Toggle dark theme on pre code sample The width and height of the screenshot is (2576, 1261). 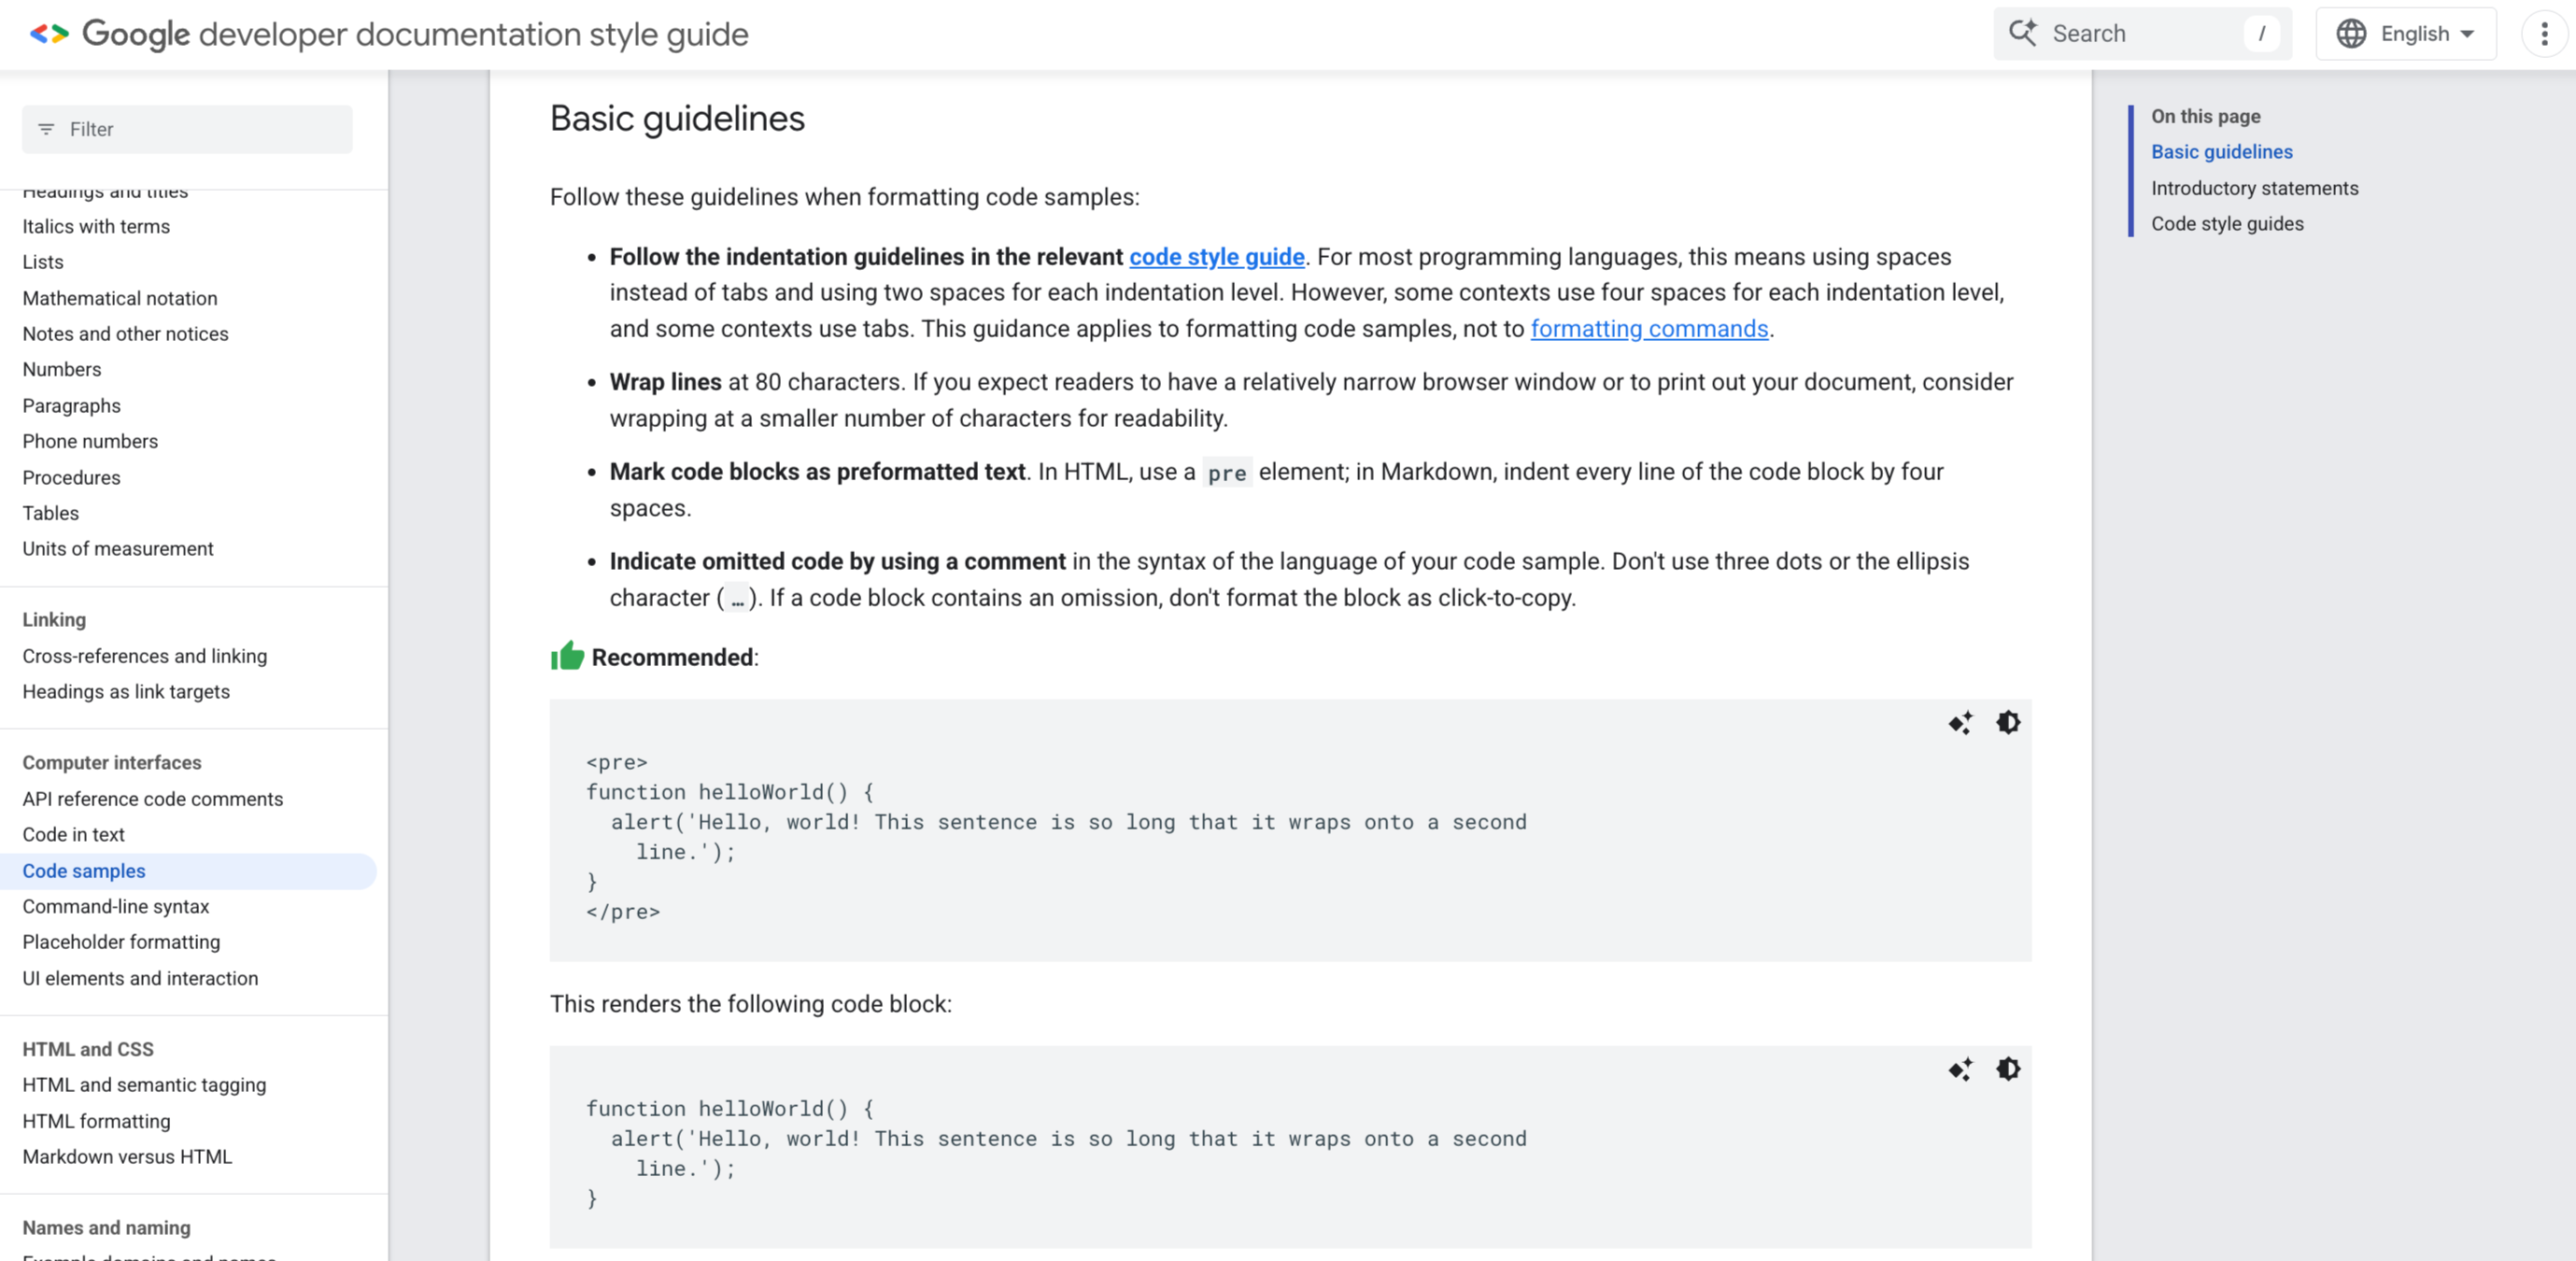pos(2008,722)
